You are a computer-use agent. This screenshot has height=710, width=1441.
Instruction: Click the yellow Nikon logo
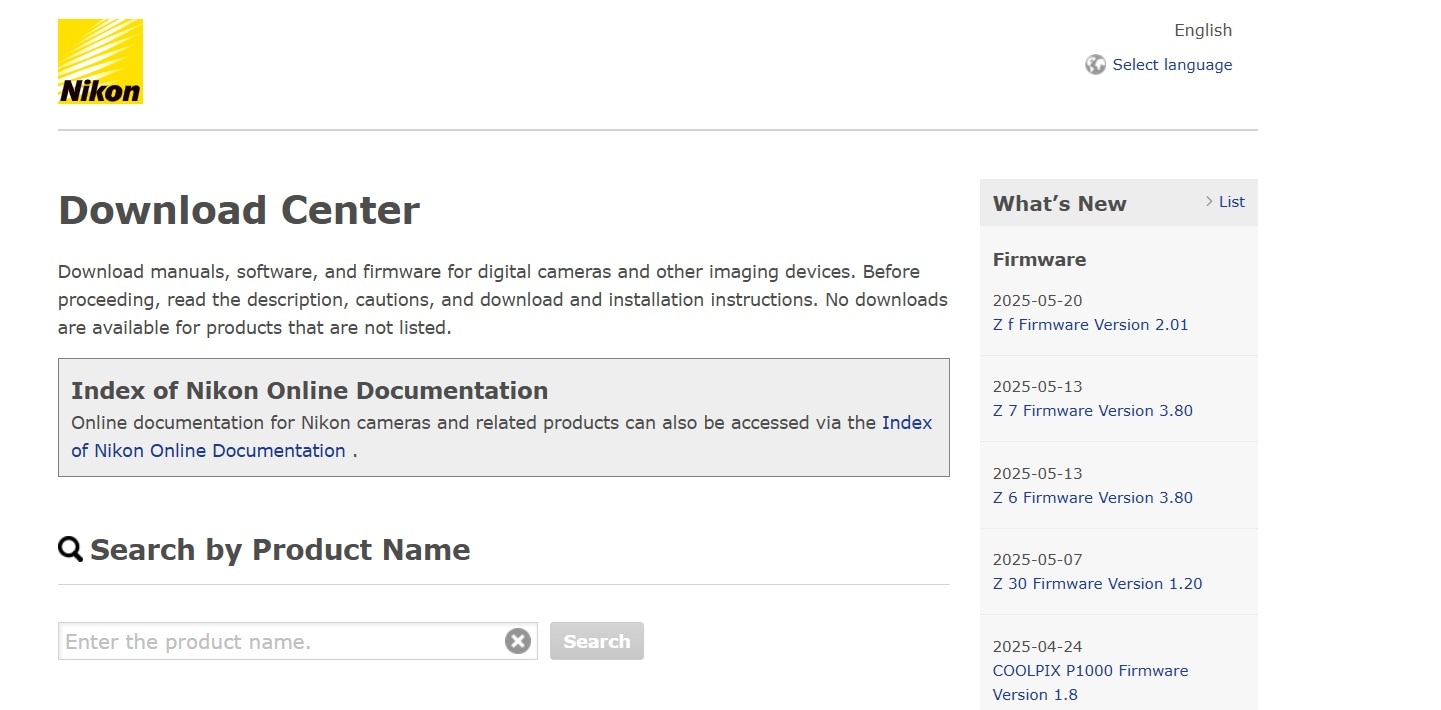[x=100, y=61]
